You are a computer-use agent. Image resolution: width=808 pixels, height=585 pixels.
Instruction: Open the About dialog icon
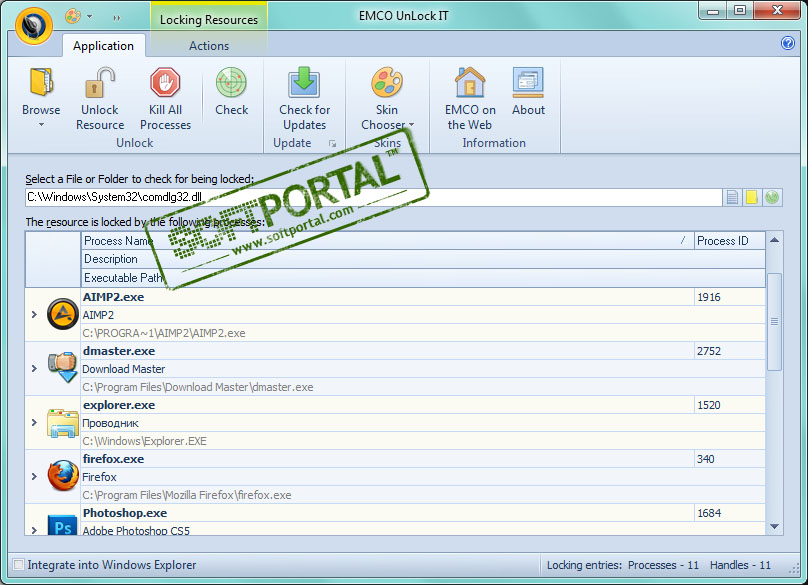click(528, 84)
